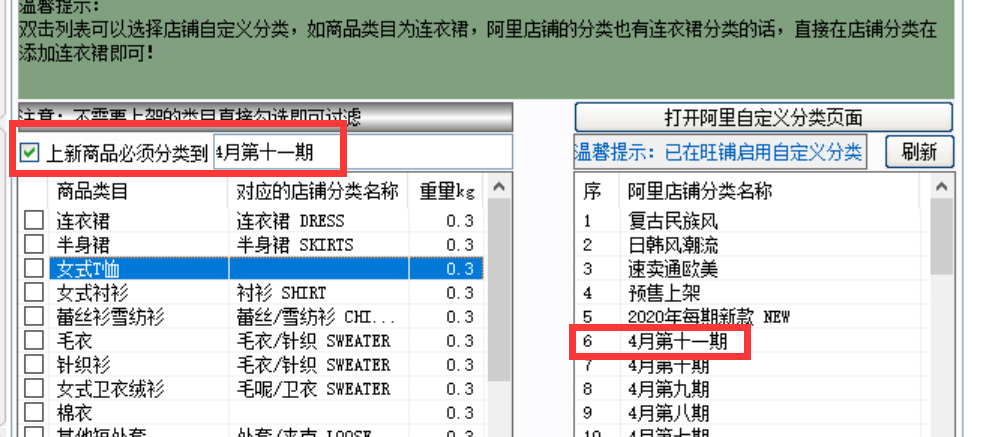The image size is (993, 437).
Task: Select 预售上架 in Ali categories
Action: click(x=664, y=293)
